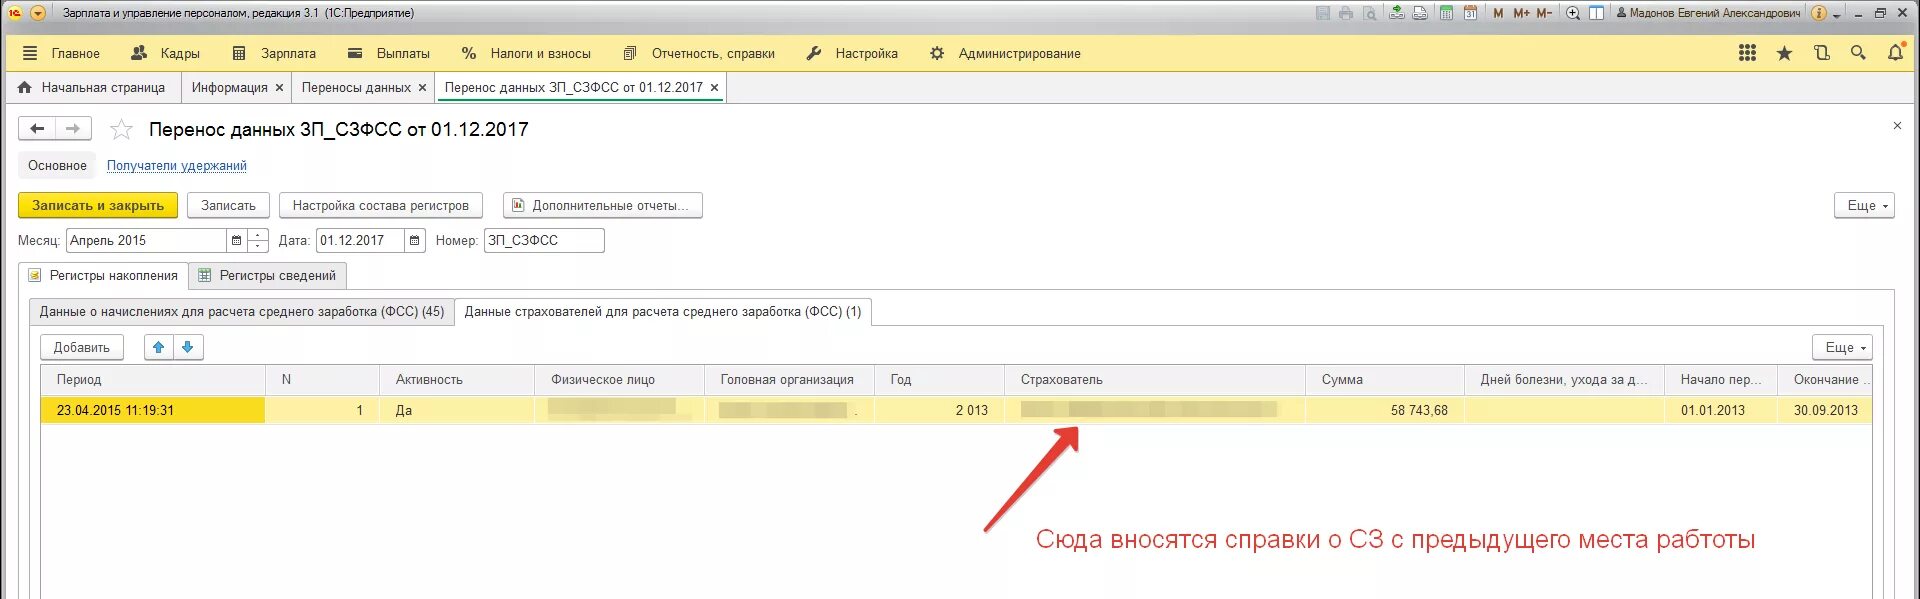Viewport: 1920px width, 599px height.
Task: Click the back arrow navigation button
Action: tap(37, 128)
